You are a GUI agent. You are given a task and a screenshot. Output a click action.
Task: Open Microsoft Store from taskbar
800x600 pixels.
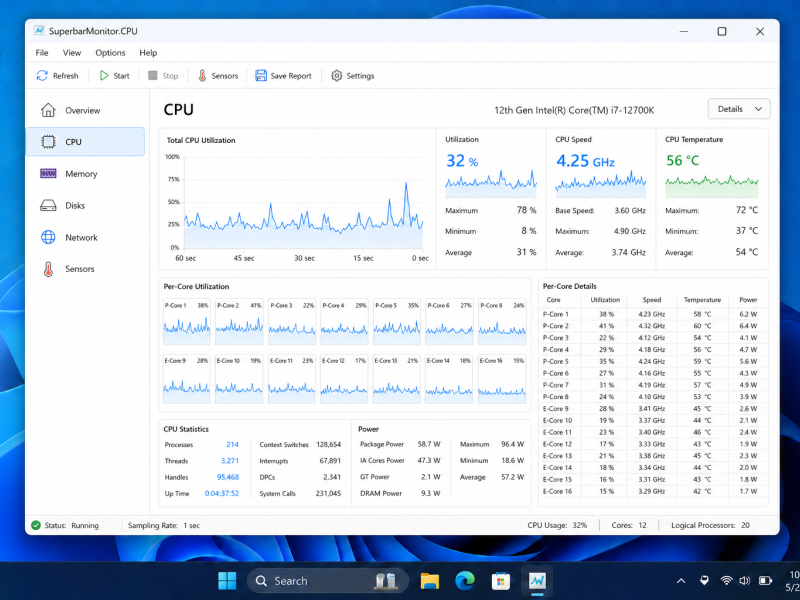point(501,581)
